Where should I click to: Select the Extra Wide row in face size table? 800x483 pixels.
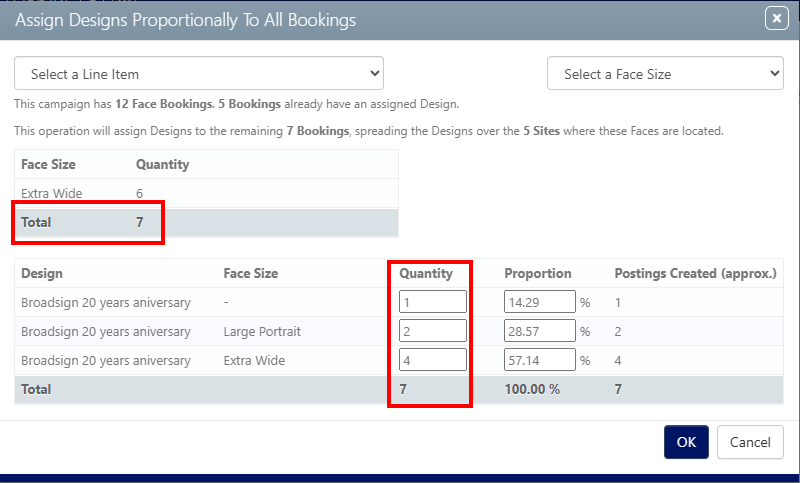(206, 193)
